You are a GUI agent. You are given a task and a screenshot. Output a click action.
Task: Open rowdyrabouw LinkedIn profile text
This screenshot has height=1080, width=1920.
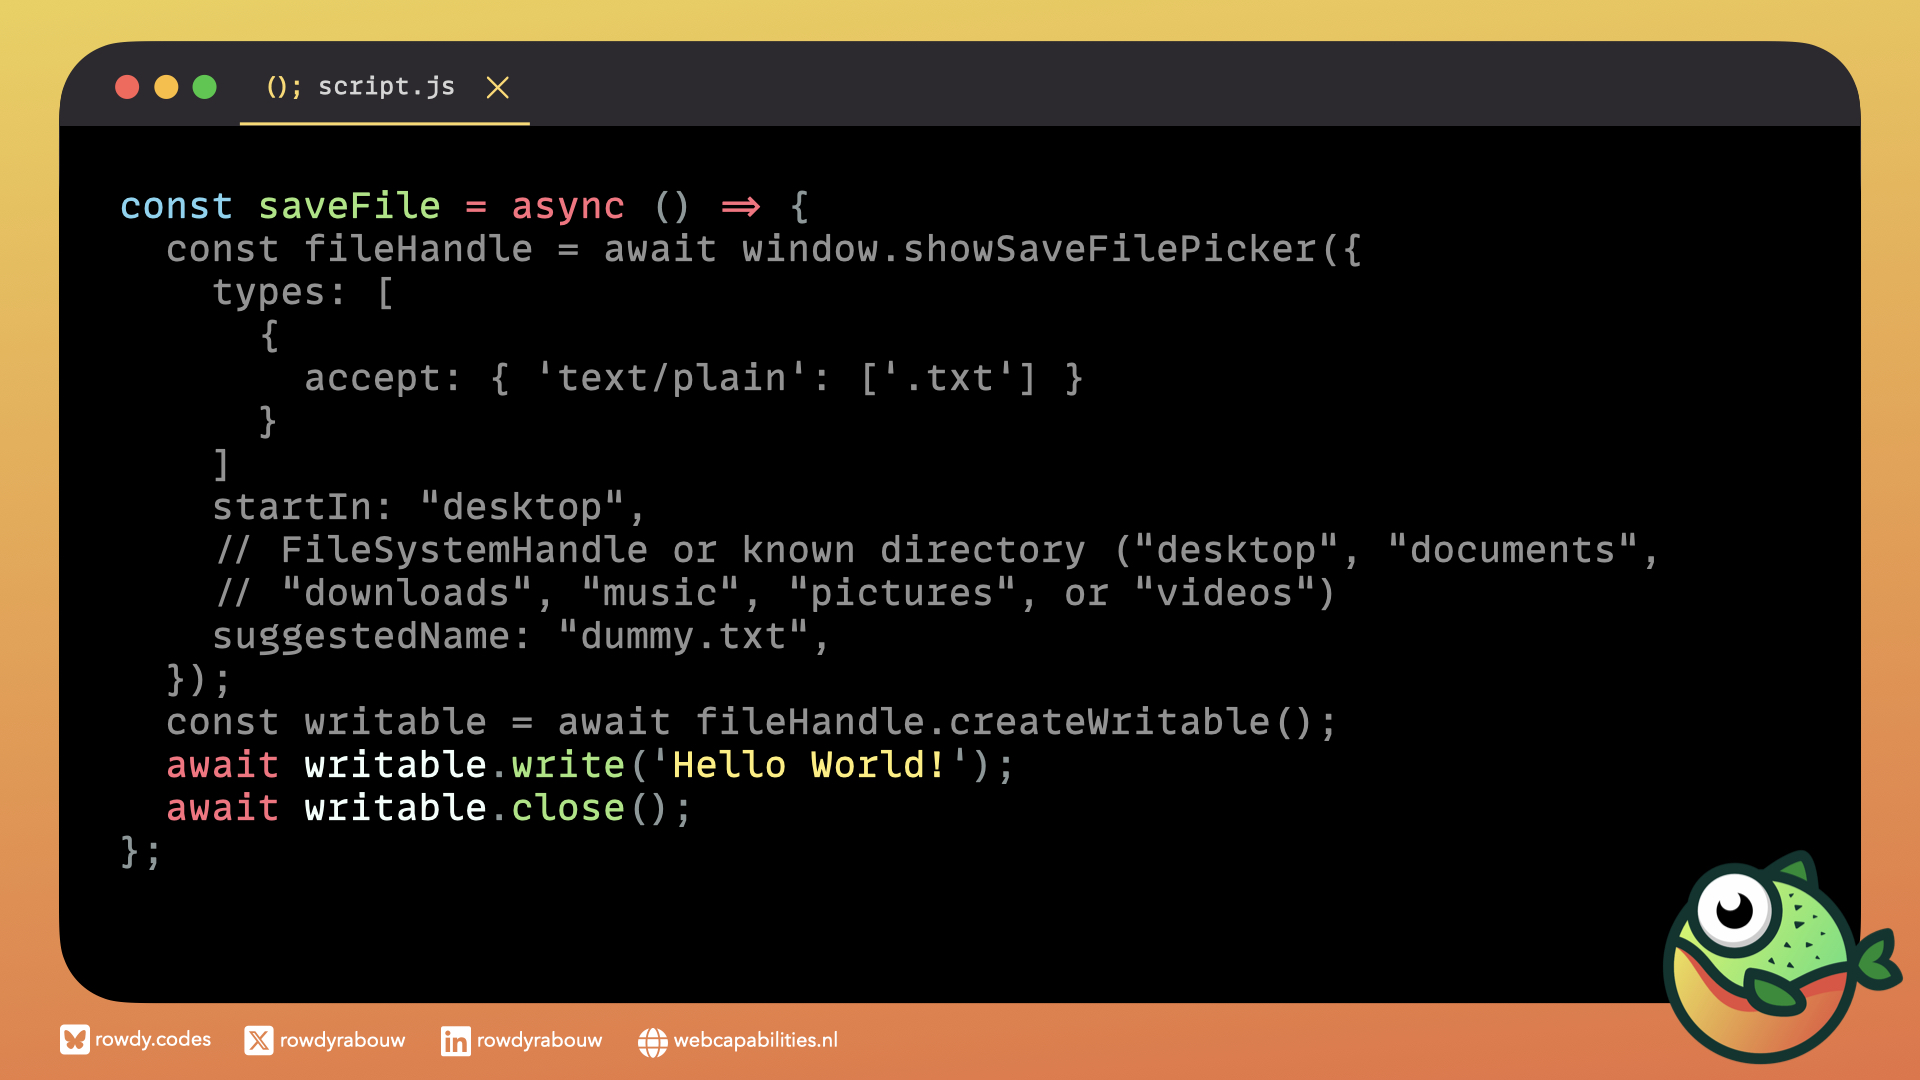tap(539, 1041)
